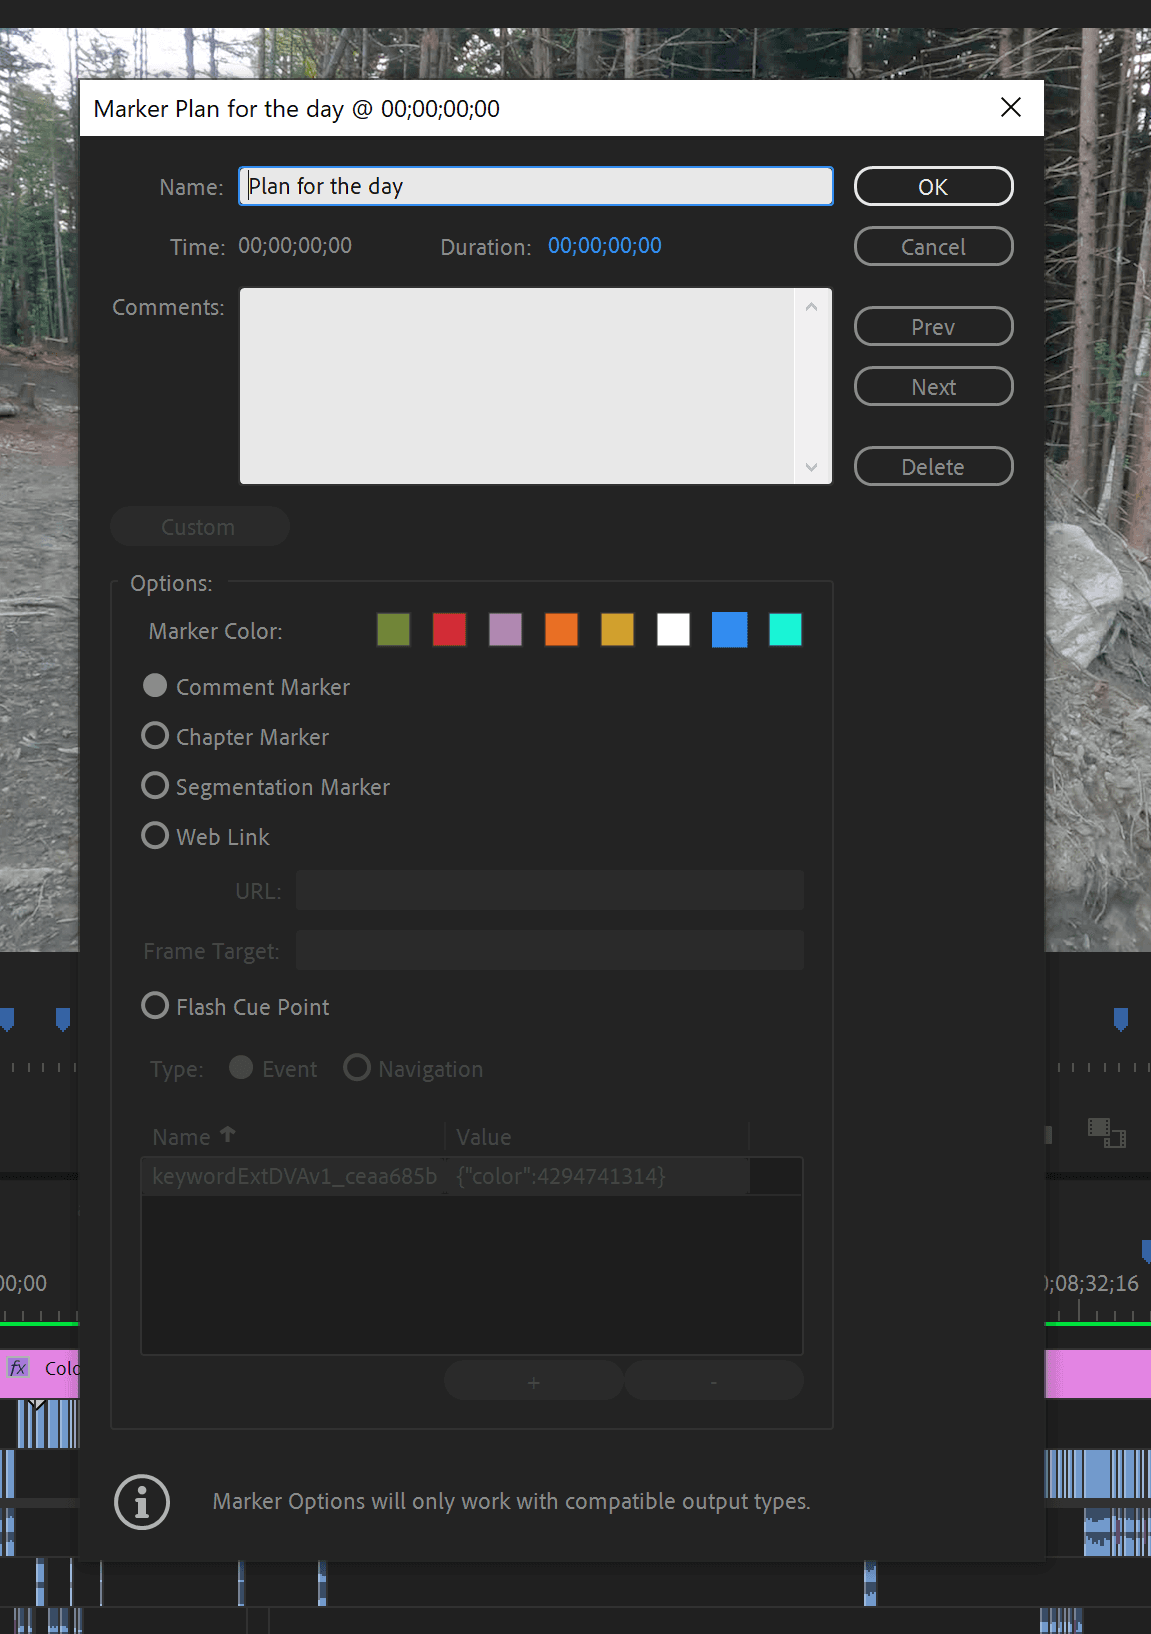
Task: Pick the lavender marker color
Action: (x=505, y=630)
